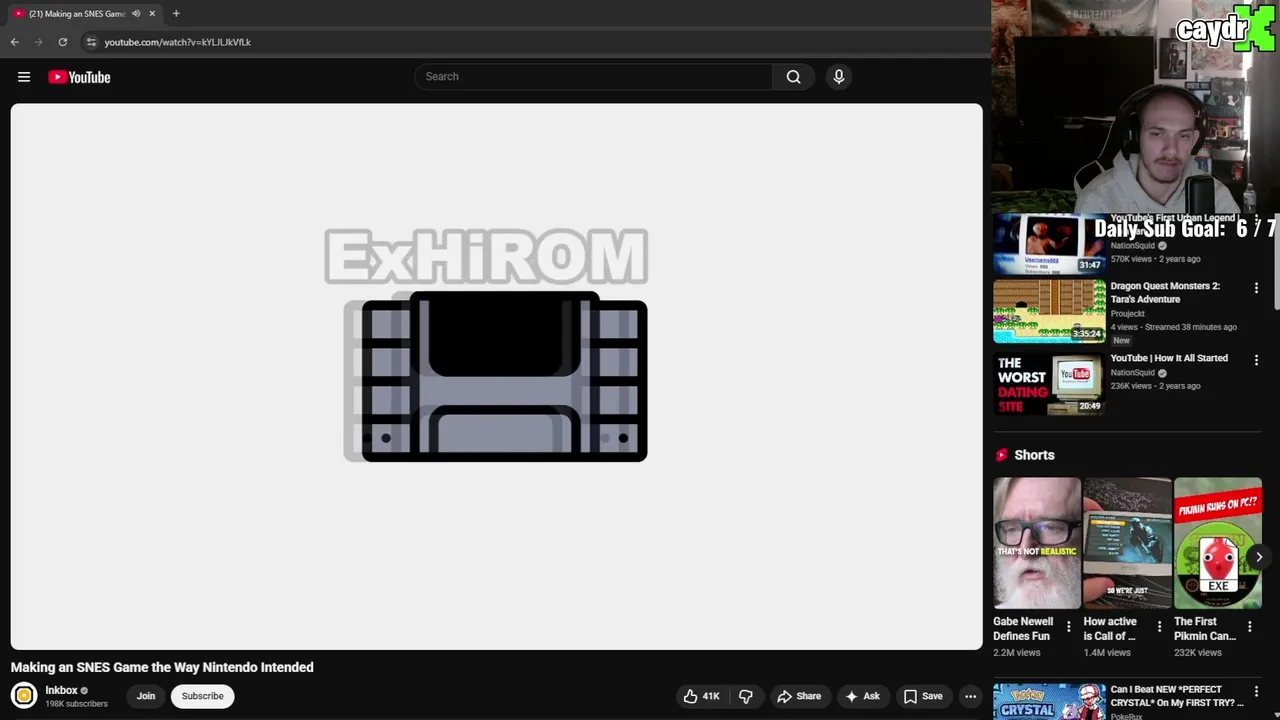The width and height of the screenshot is (1280, 720).
Task: View site information icon in address bar
Action: click(91, 42)
